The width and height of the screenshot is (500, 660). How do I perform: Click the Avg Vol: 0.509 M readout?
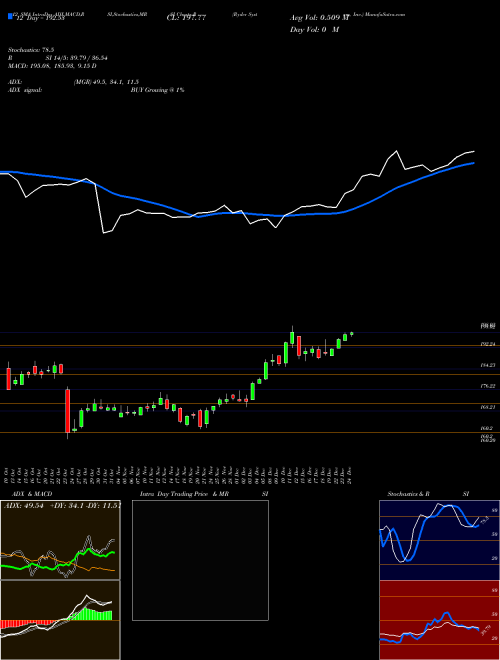(319, 18)
